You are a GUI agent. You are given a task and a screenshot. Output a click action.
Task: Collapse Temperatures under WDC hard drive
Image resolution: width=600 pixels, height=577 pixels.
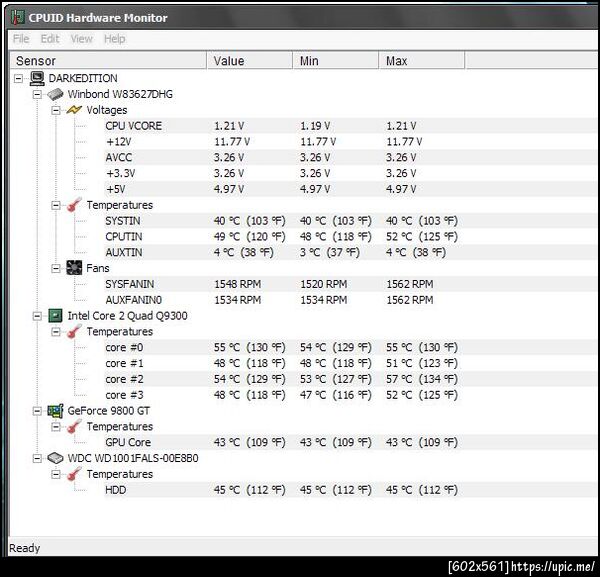point(56,474)
